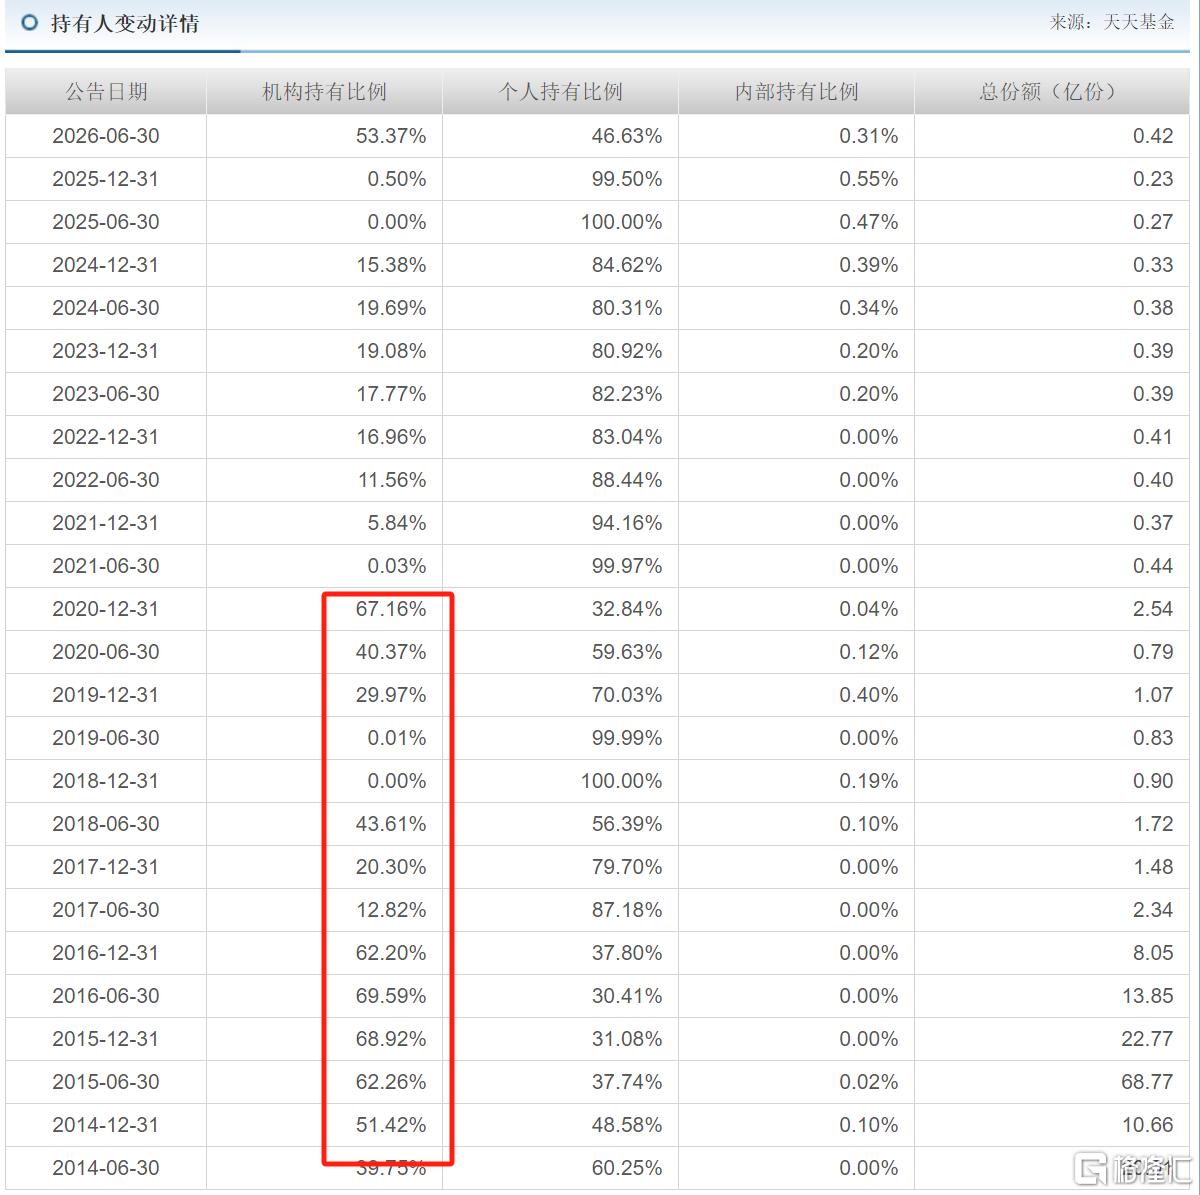
Task: Select the 59.63% individual holding cell
Action: [x=627, y=652]
